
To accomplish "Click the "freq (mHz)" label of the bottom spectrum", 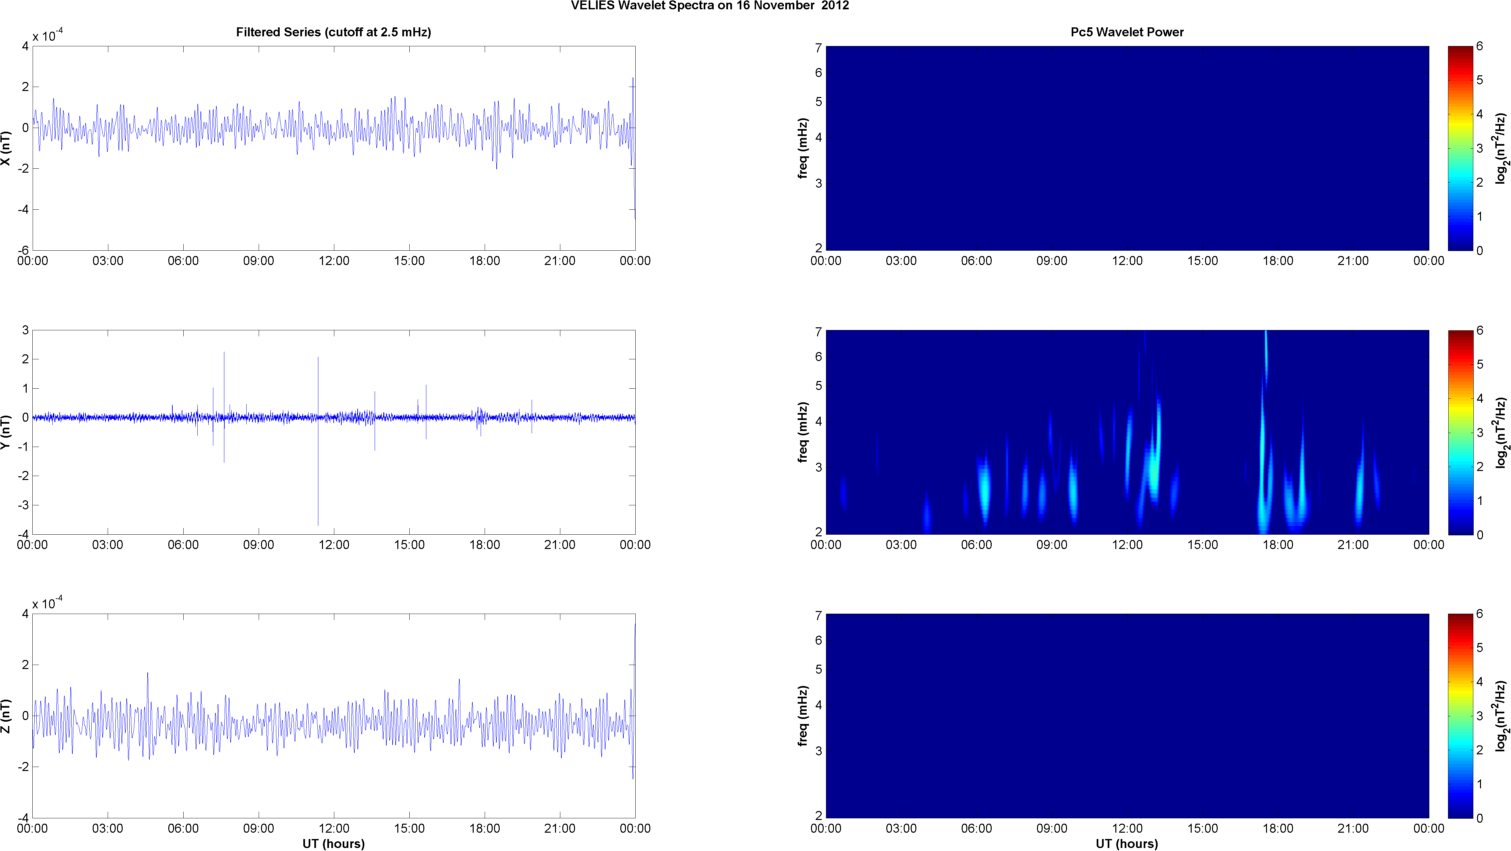I will pos(802,716).
